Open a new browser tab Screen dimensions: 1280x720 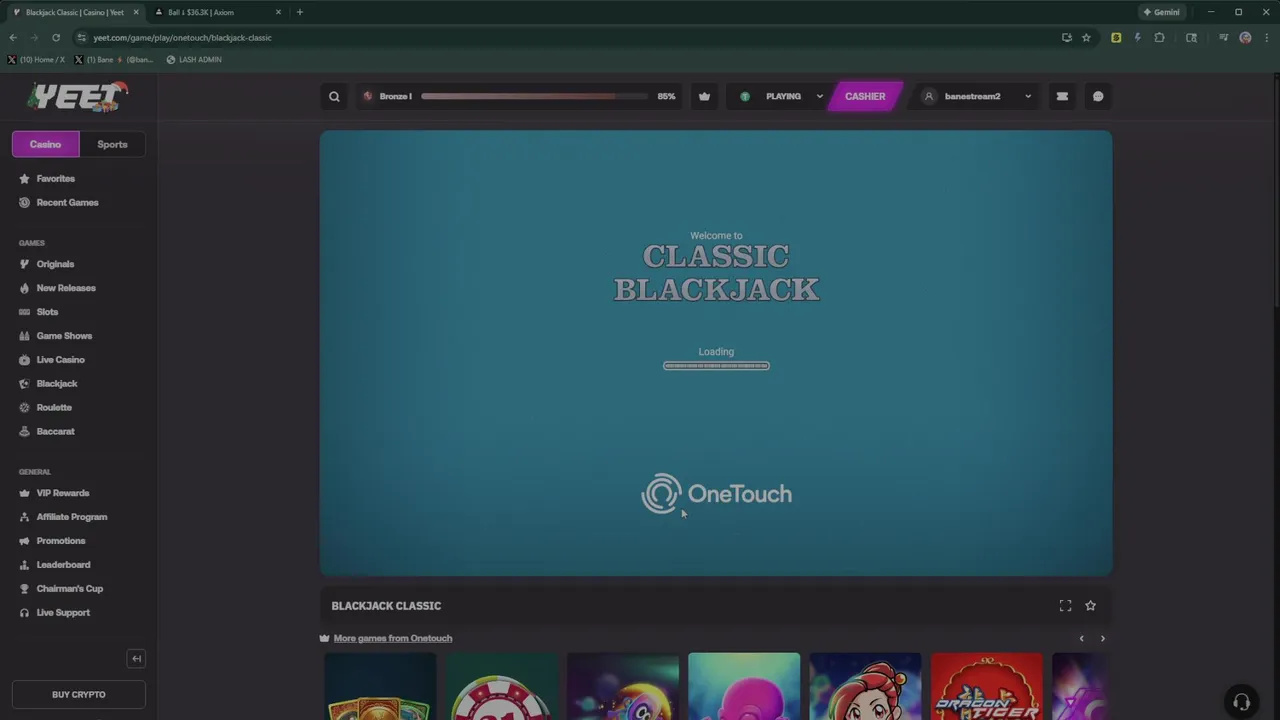(x=299, y=12)
